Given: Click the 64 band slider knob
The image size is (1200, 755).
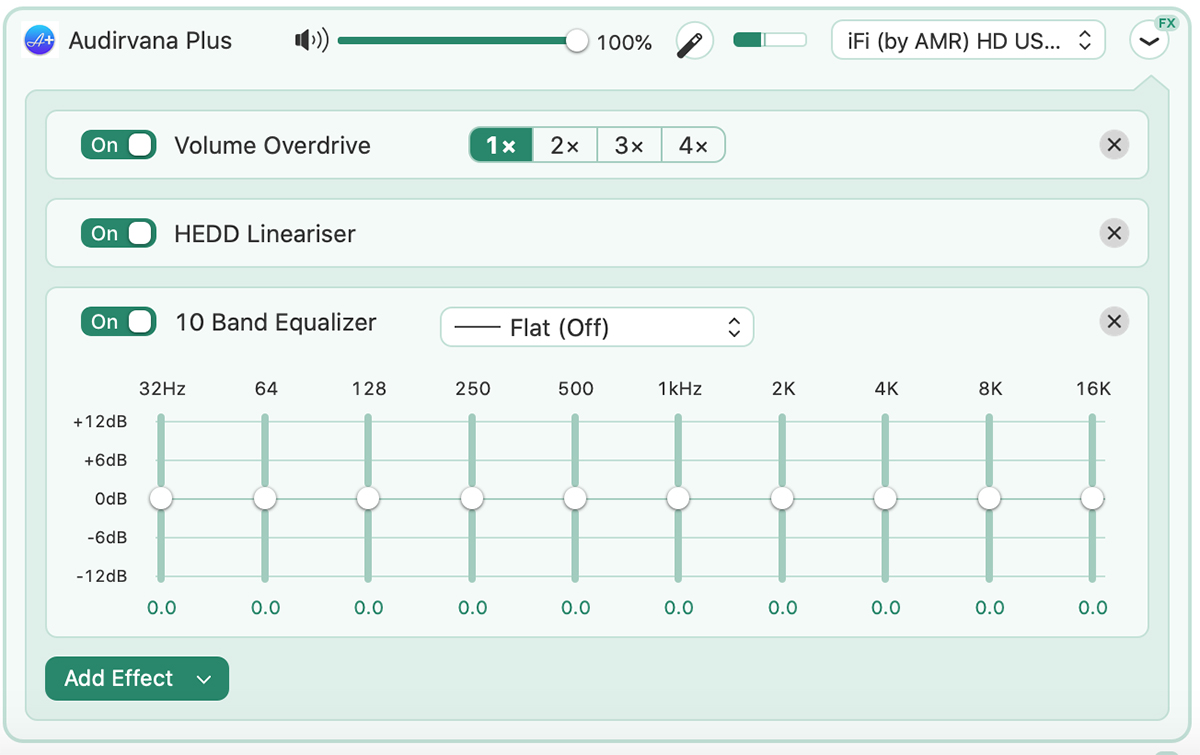Looking at the screenshot, I should click(x=265, y=498).
